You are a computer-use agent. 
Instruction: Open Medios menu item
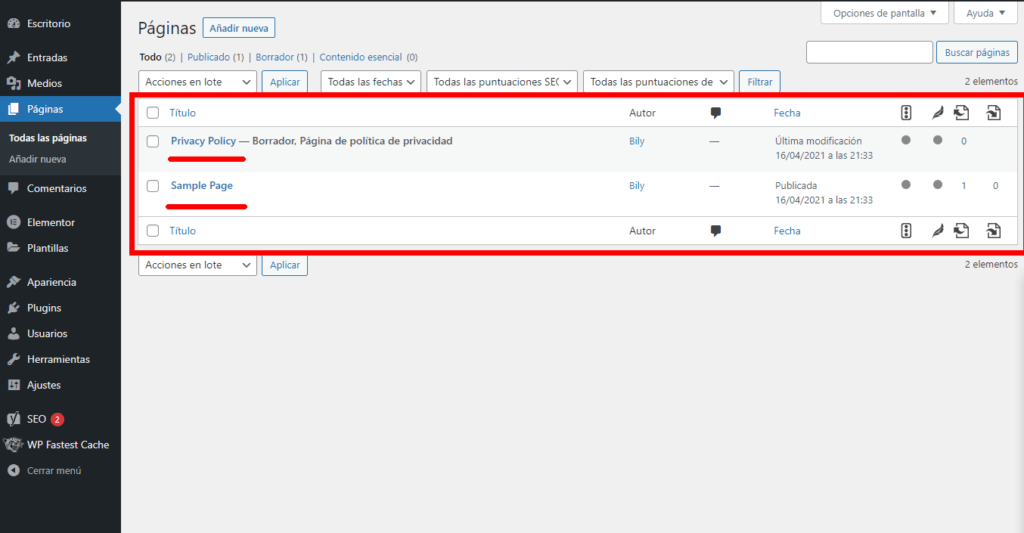click(x=44, y=83)
